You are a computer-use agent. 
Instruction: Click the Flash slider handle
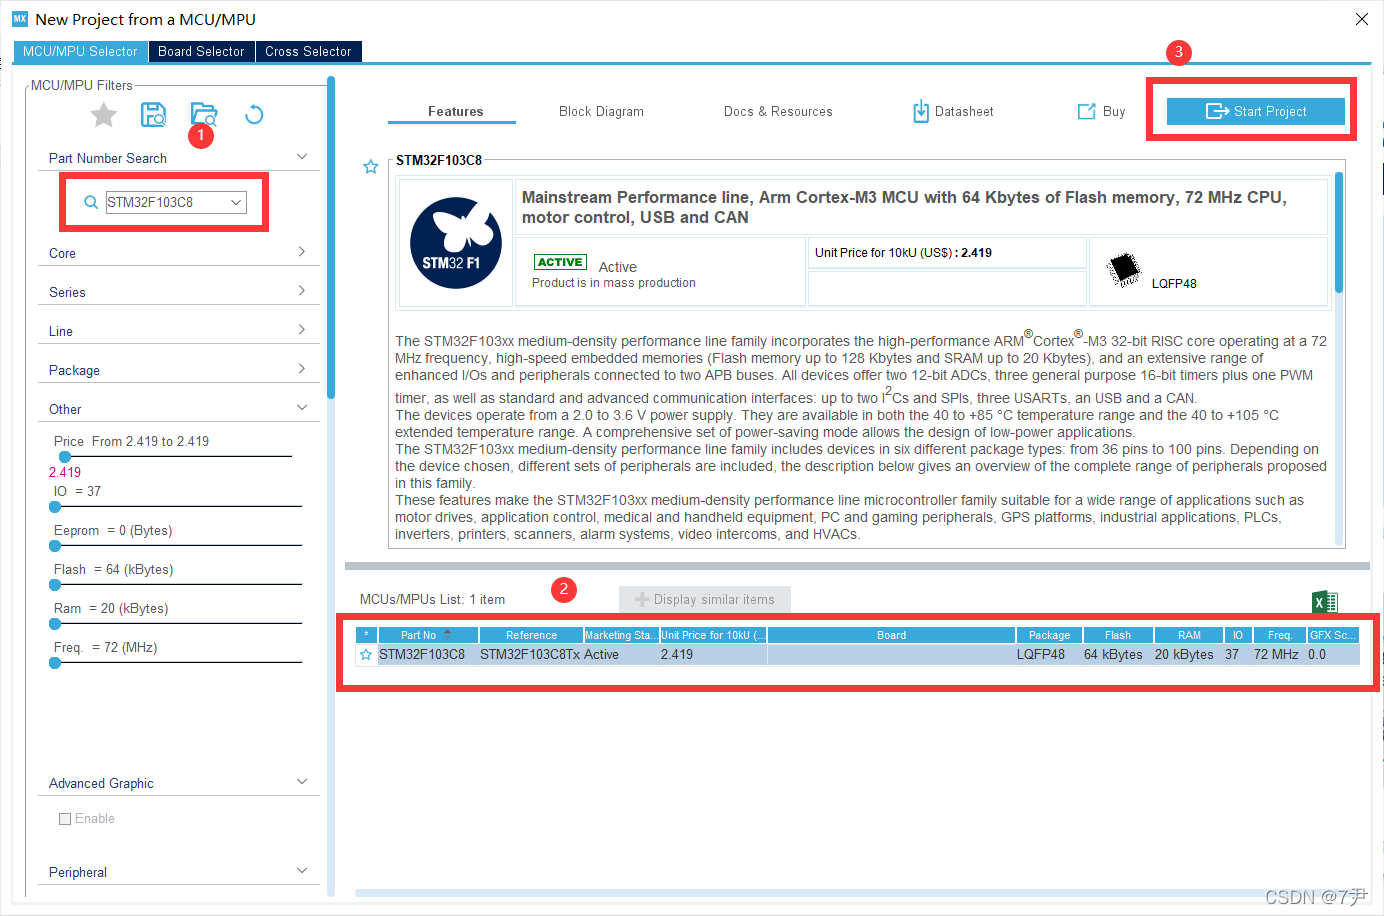(55, 585)
